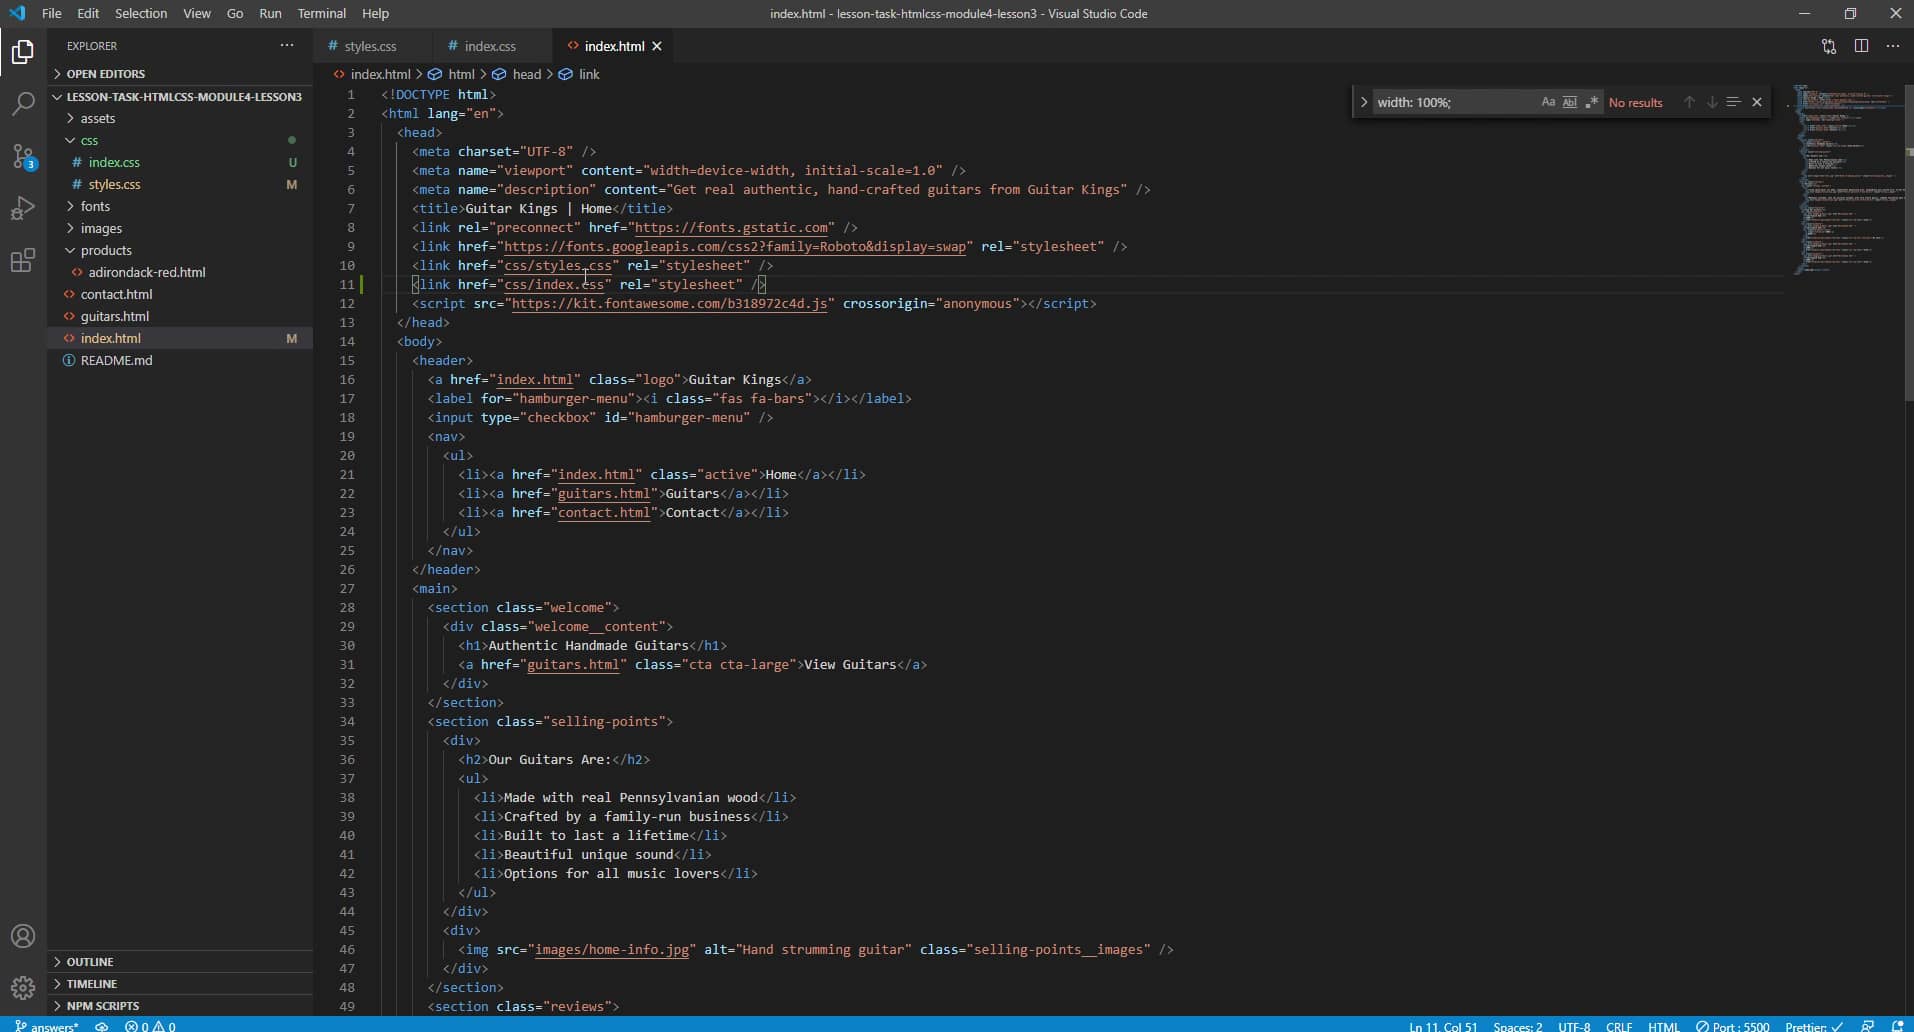
Task: Click Find Previous Match arrow
Action: coord(1687,102)
